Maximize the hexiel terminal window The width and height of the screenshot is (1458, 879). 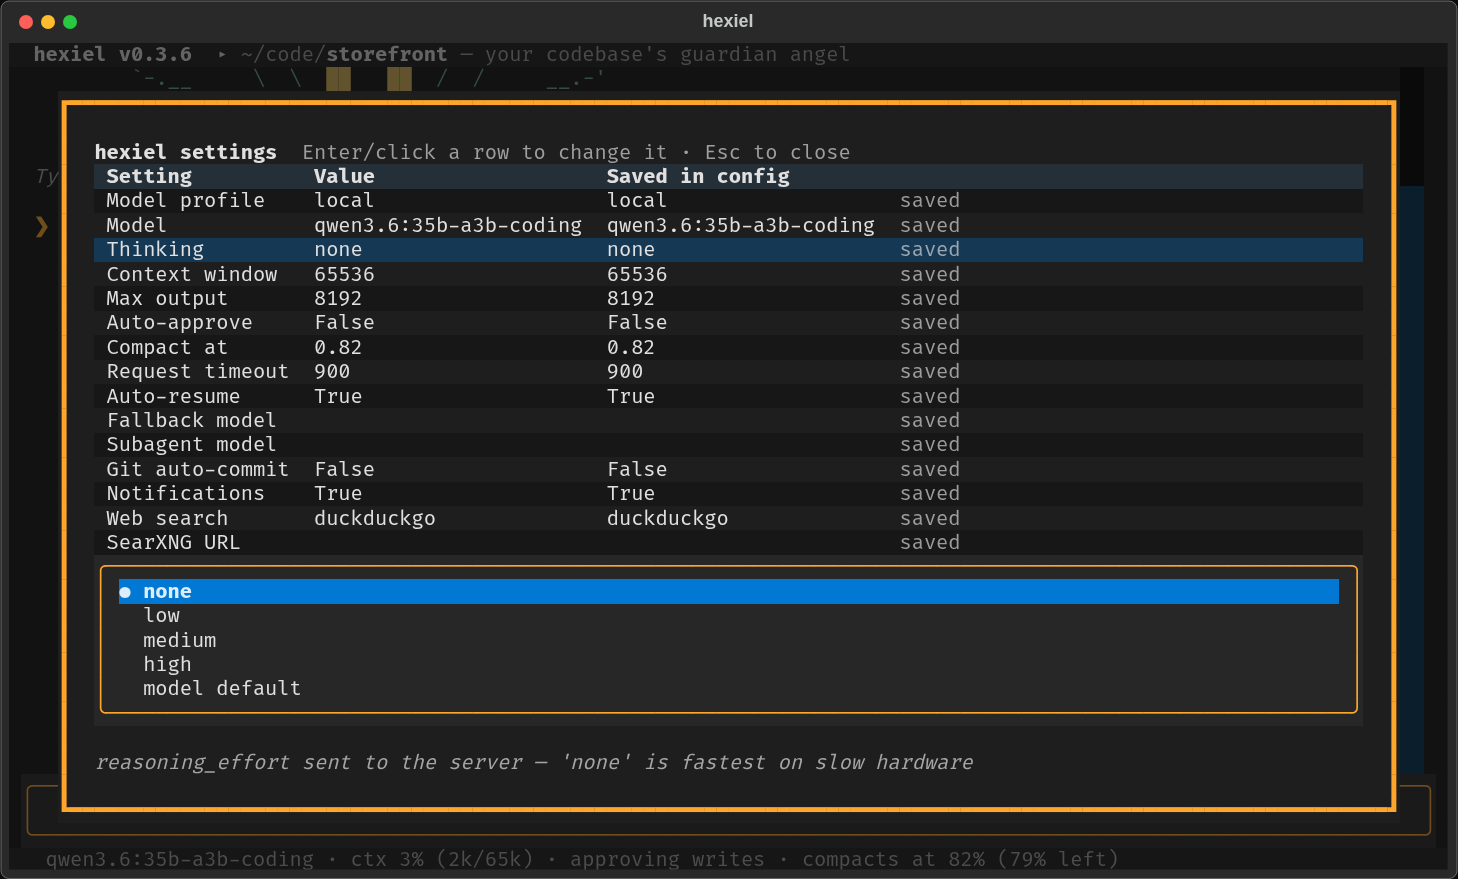click(70, 21)
